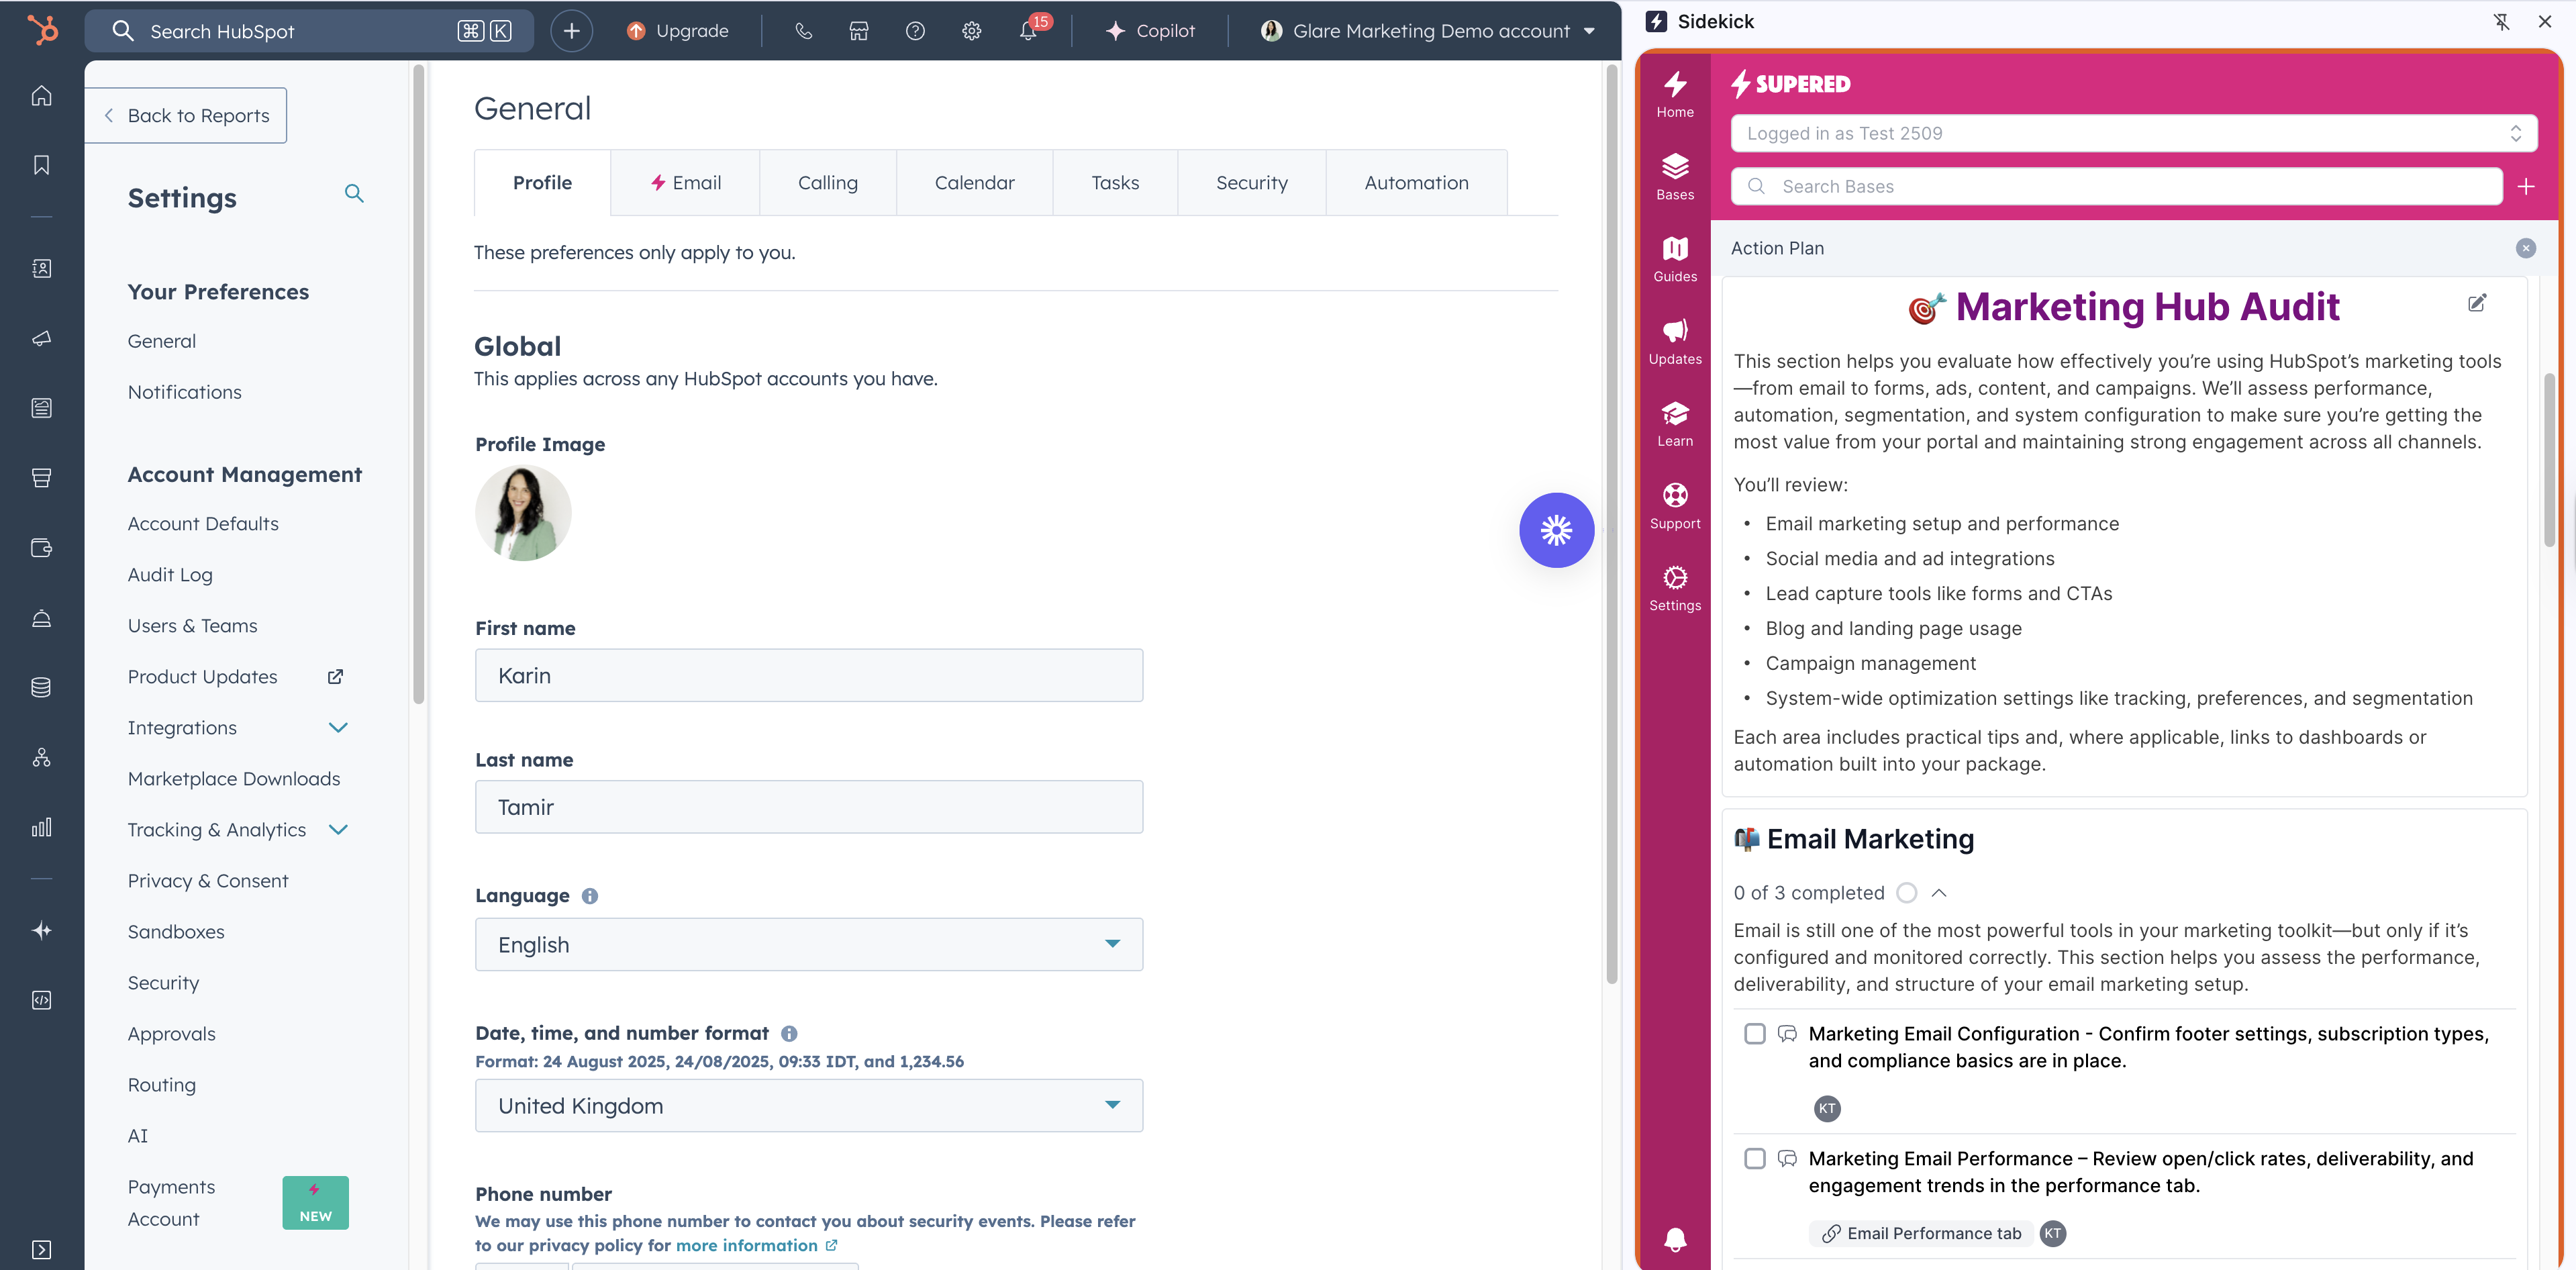Click the Upgrade button
The image size is (2576, 1270).
pyautogui.click(x=677, y=31)
